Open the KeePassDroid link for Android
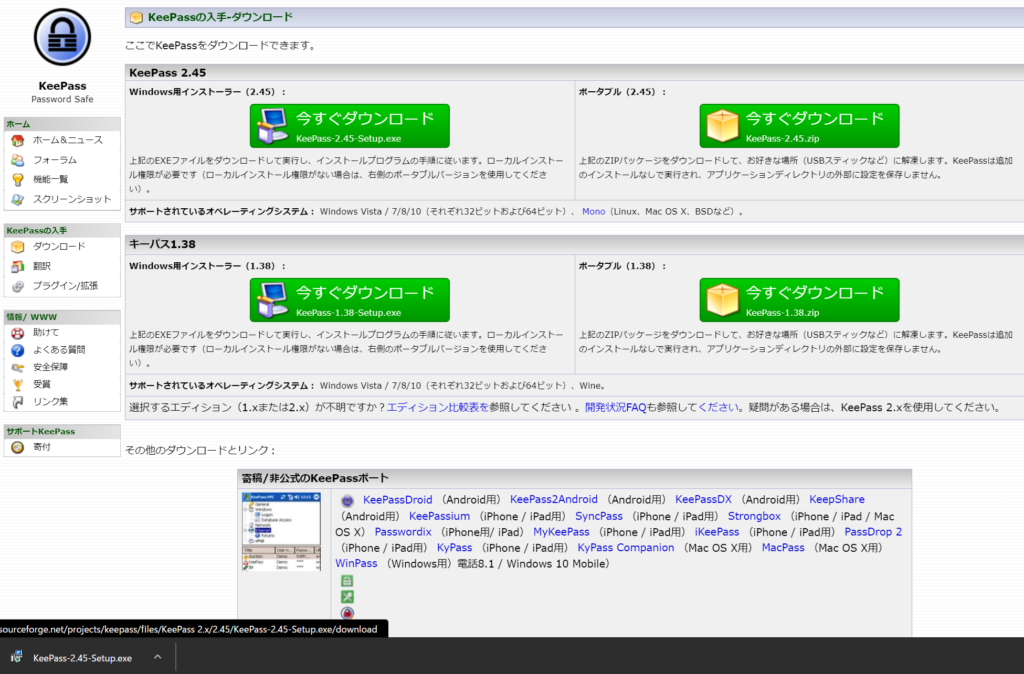The height and width of the screenshot is (674, 1024). (x=397, y=499)
